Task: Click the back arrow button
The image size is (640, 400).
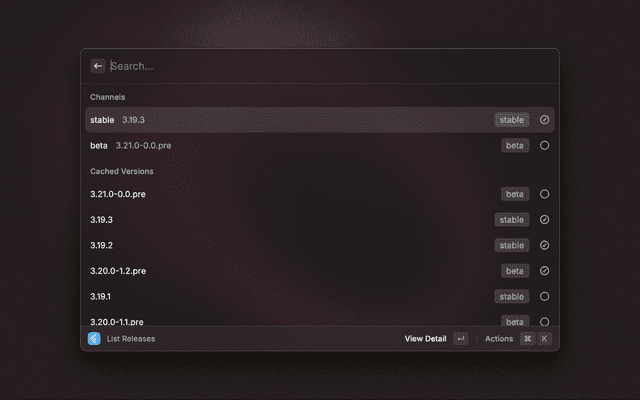Action: click(x=98, y=66)
